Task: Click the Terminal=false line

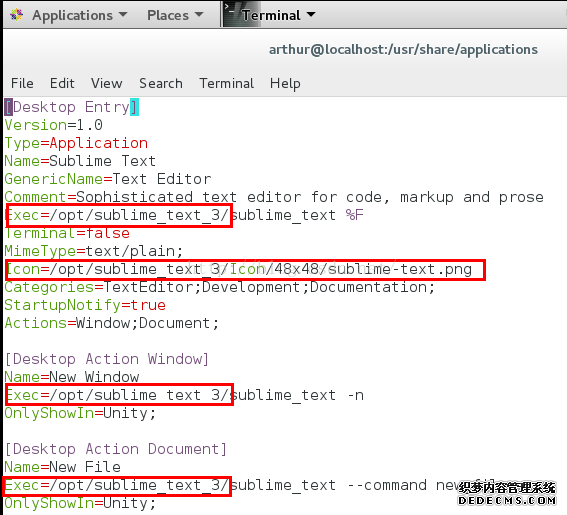Action: (67, 233)
